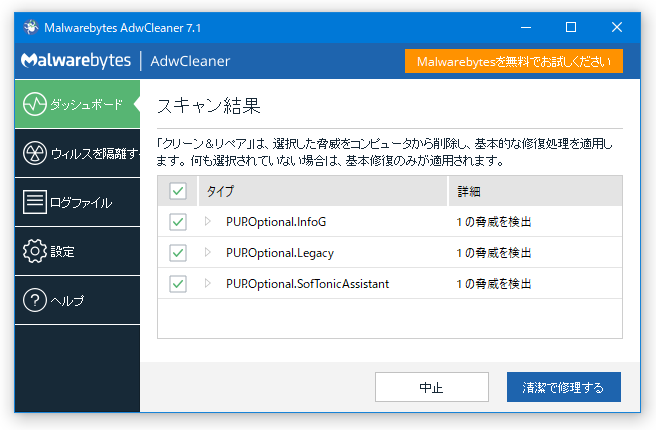Open the ログファイル sidebar item
656x430 pixels.
tap(77, 202)
